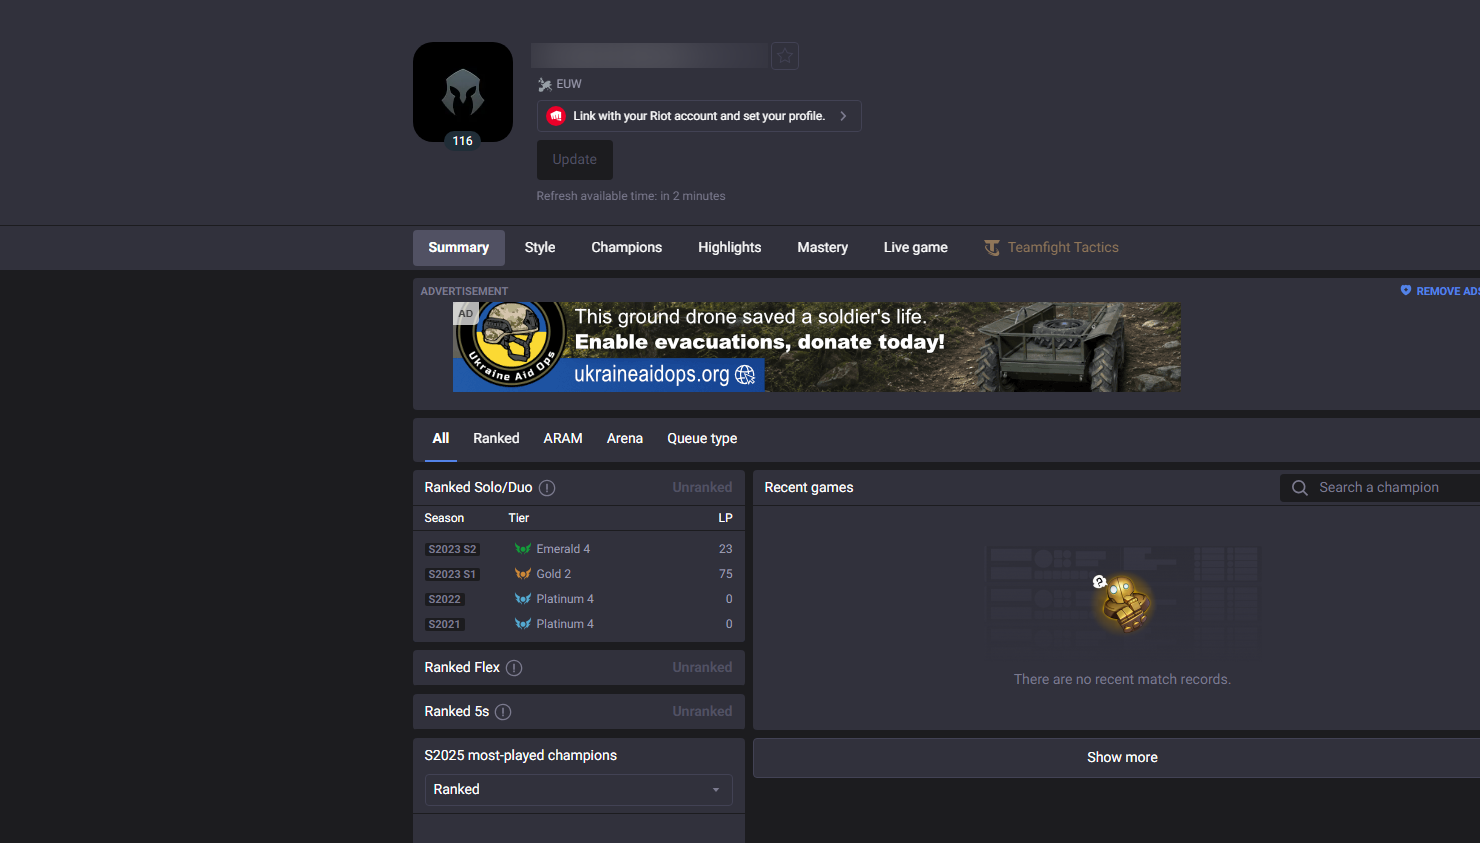This screenshot has width=1480, height=843.
Task: View the Mastery tab
Action: pyautogui.click(x=823, y=248)
